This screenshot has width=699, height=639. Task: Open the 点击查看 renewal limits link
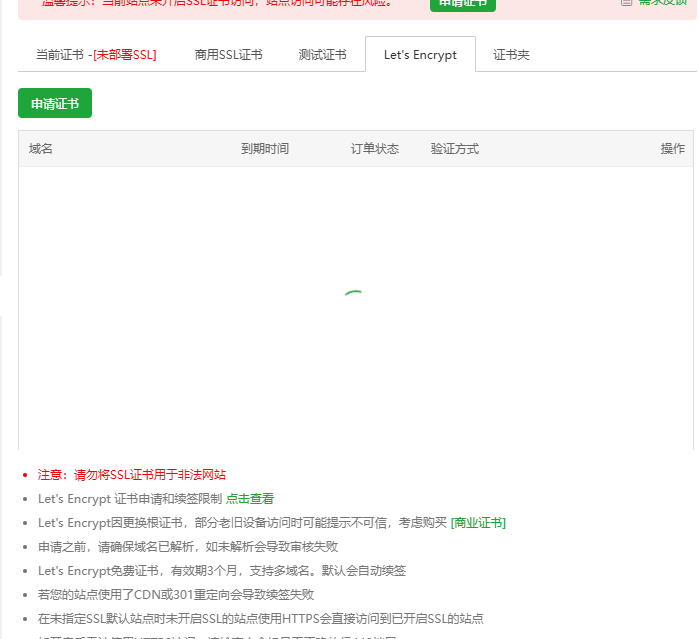[x=250, y=499]
